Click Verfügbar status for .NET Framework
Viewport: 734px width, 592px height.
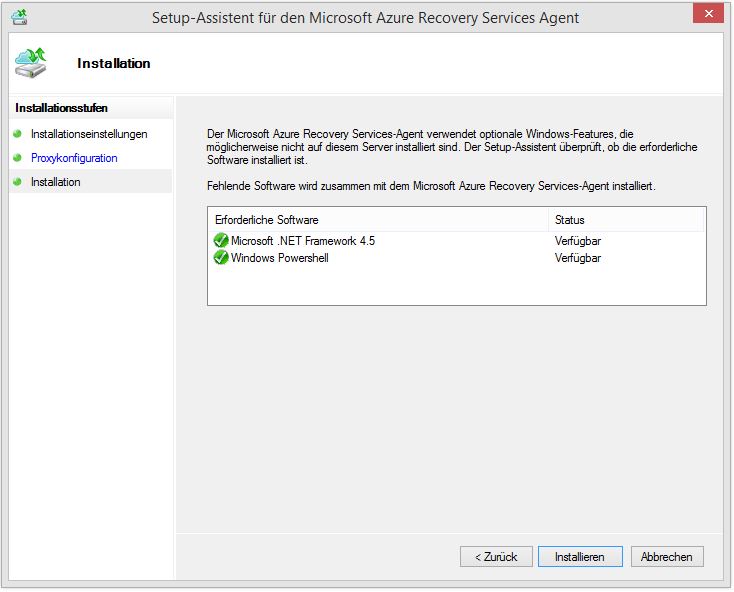pos(578,241)
